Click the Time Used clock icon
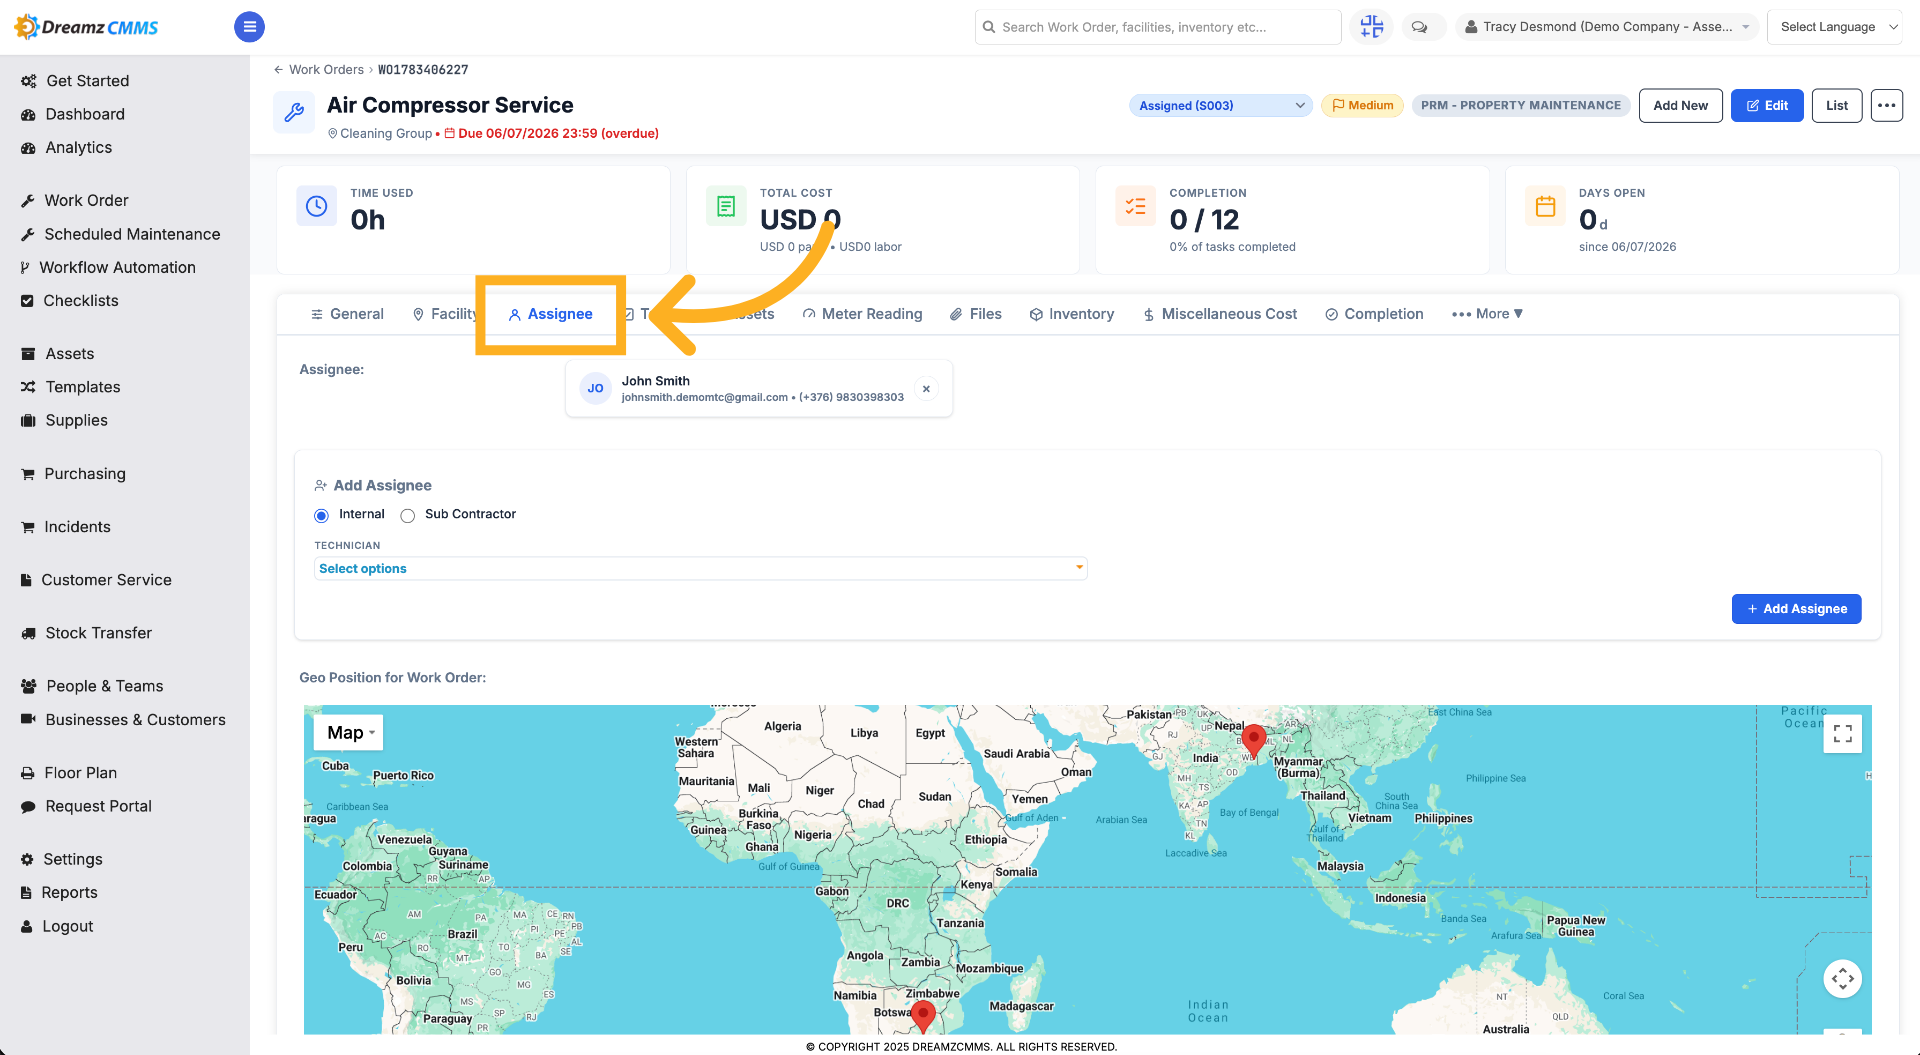This screenshot has width=1920, height=1055. pyautogui.click(x=316, y=206)
